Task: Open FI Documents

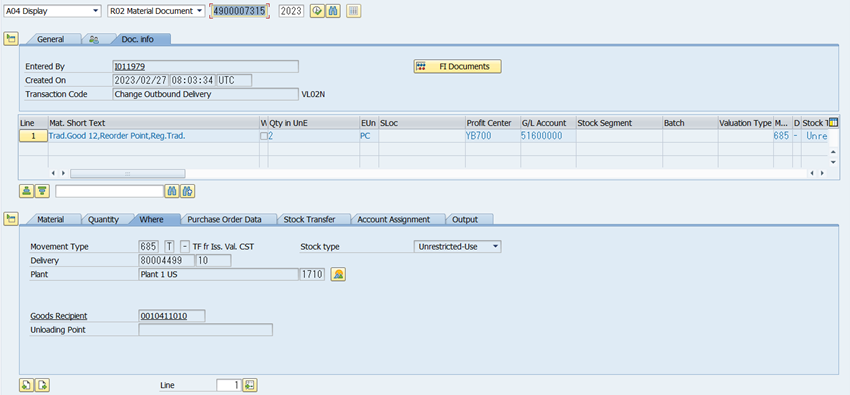Action: (x=458, y=67)
